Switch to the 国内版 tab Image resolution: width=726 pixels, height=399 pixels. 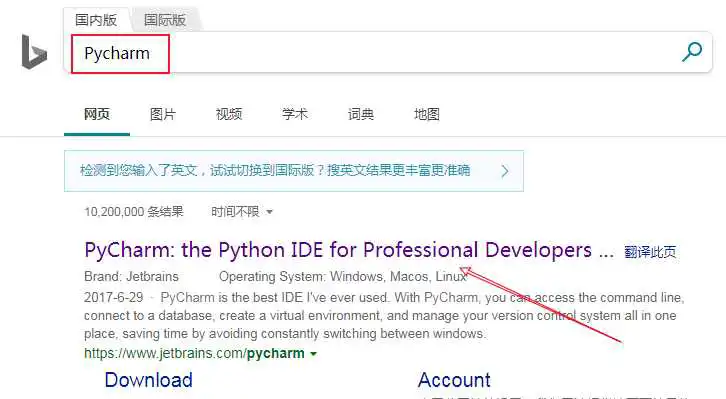pos(96,20)
